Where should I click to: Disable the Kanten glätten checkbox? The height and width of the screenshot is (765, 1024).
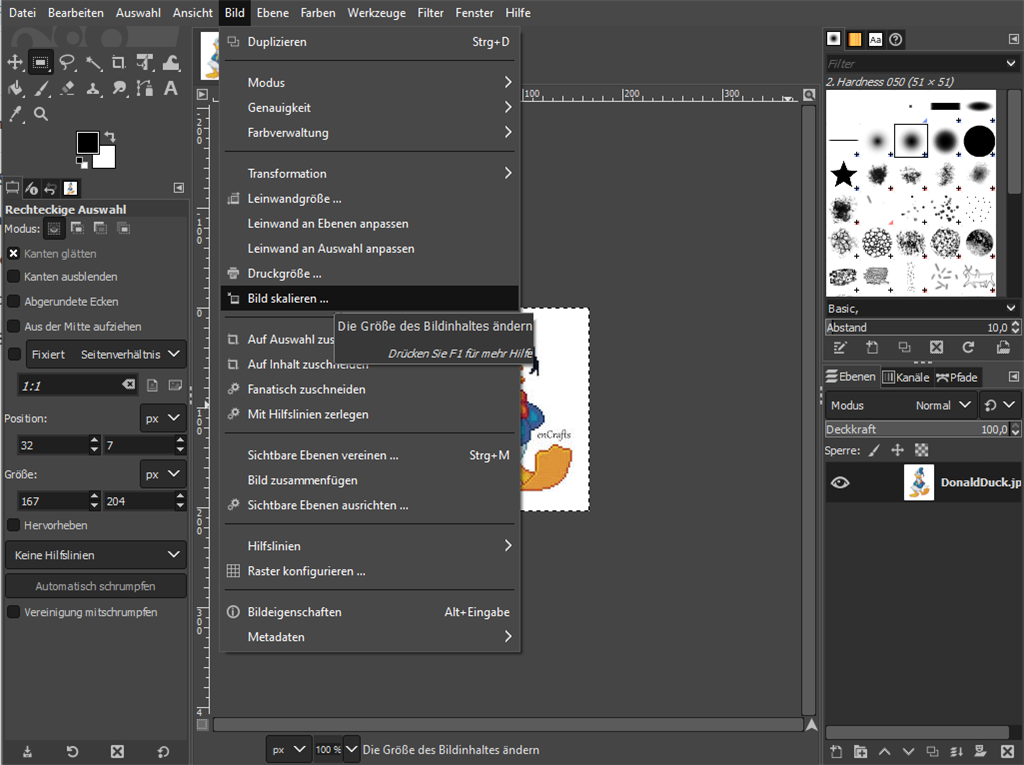coord(14,254)
